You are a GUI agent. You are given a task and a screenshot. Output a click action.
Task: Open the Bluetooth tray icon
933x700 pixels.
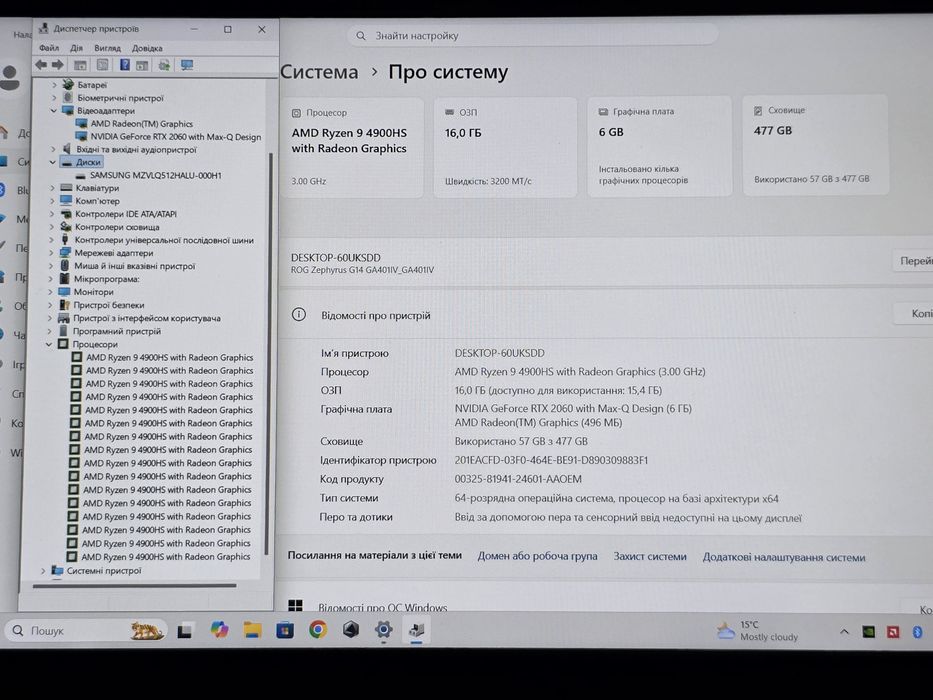click(918, 632)
